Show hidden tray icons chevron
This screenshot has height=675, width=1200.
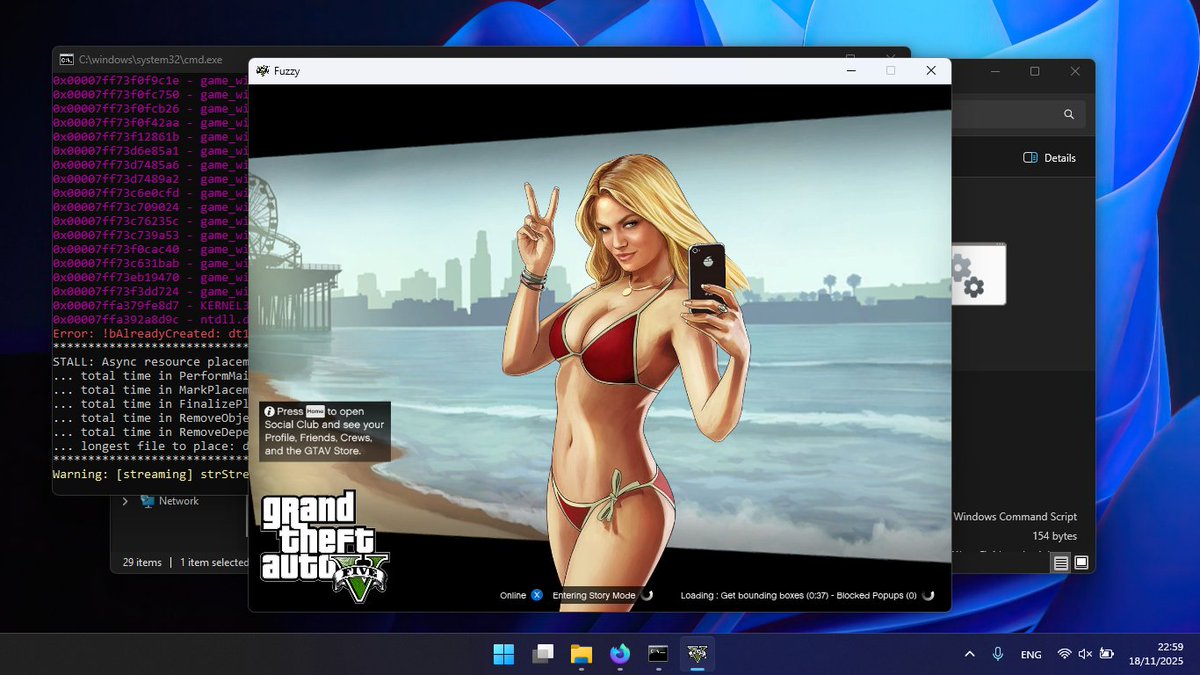pos(969,654)
